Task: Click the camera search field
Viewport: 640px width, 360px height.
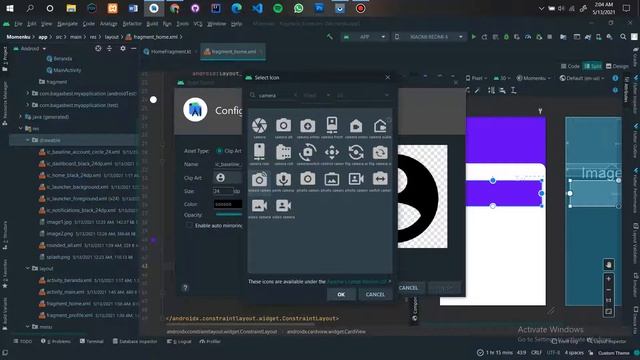Action: pos(273,95)
